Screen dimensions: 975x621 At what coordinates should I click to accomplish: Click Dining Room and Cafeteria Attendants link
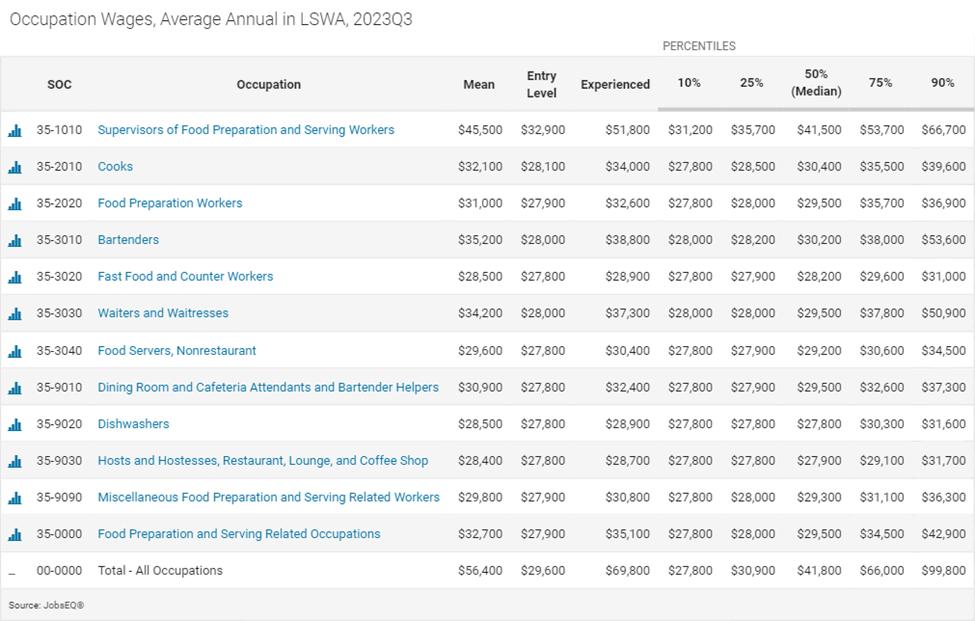tap(268, 387)
